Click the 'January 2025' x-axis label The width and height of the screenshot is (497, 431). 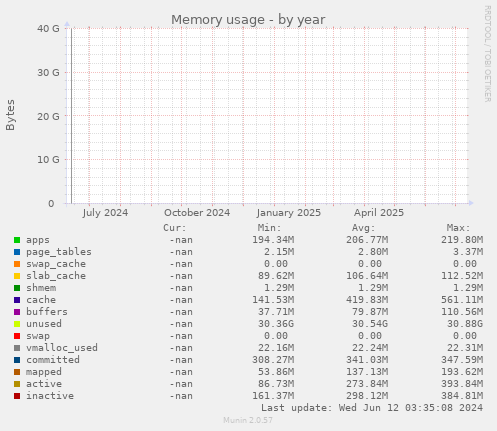[x=289, y=213]
